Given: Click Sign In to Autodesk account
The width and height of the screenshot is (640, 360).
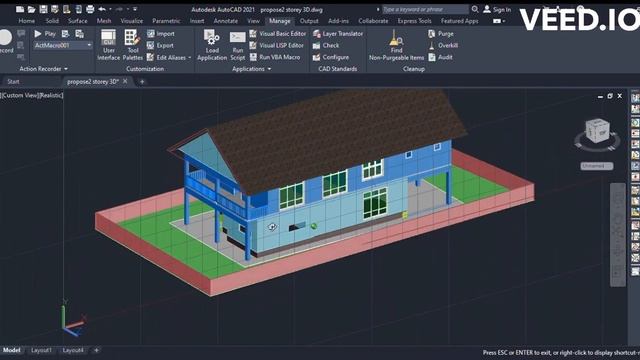Looking at the screenshot, I should (x=497, y=9).
